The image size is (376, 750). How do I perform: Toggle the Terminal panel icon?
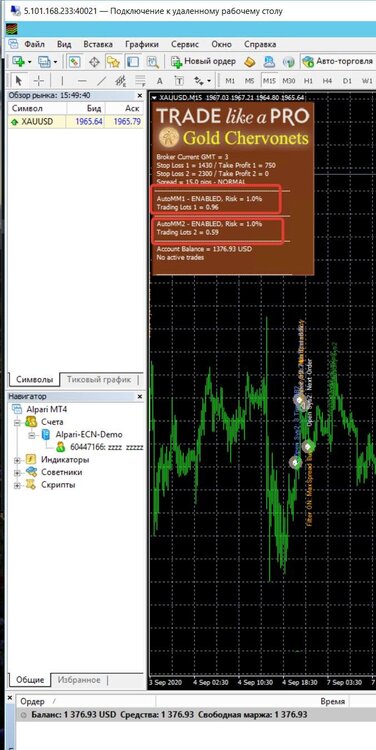(132, 61)
